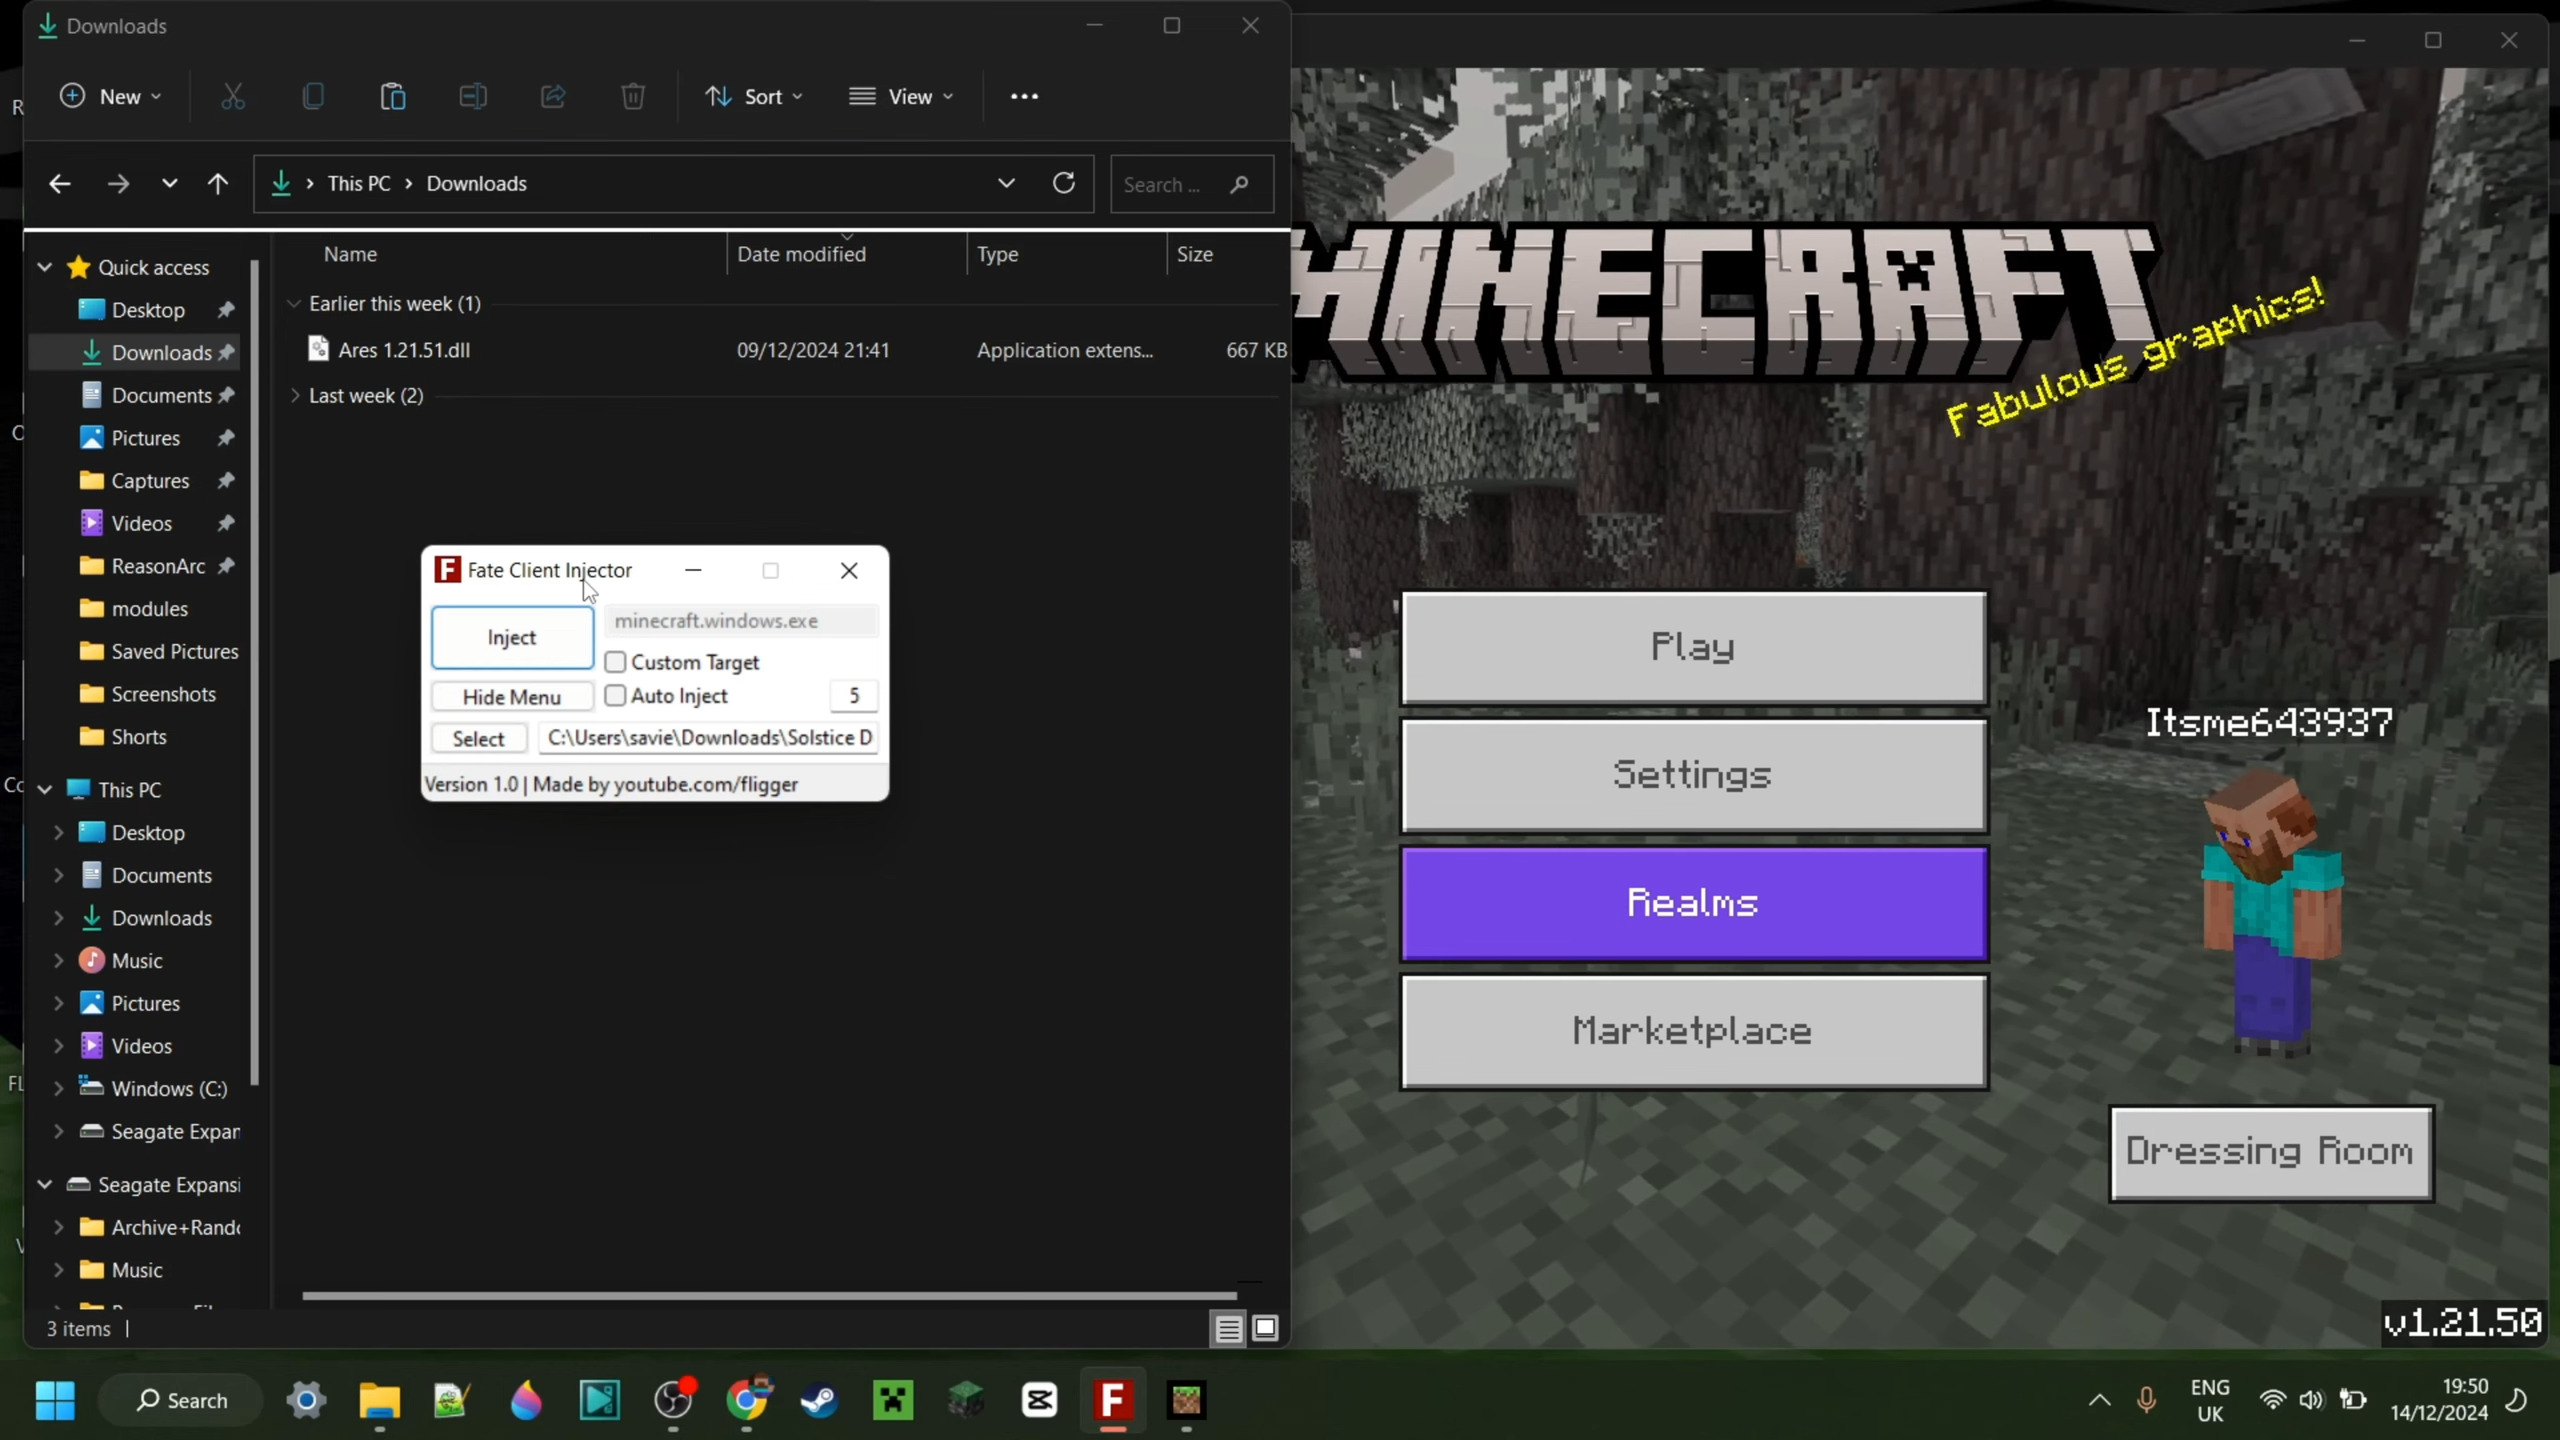Enable Custom Target checkbox
The image size is (2560, 1440).
click(x=615, y=662)
